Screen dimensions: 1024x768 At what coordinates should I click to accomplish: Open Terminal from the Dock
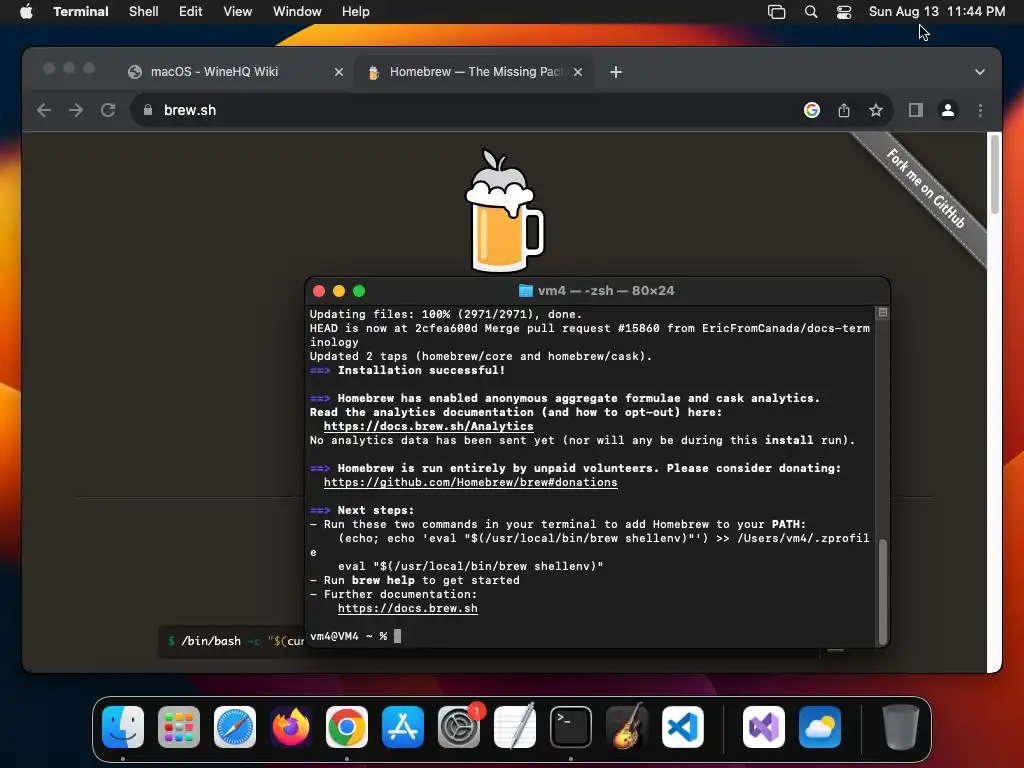tap(571, 726)
